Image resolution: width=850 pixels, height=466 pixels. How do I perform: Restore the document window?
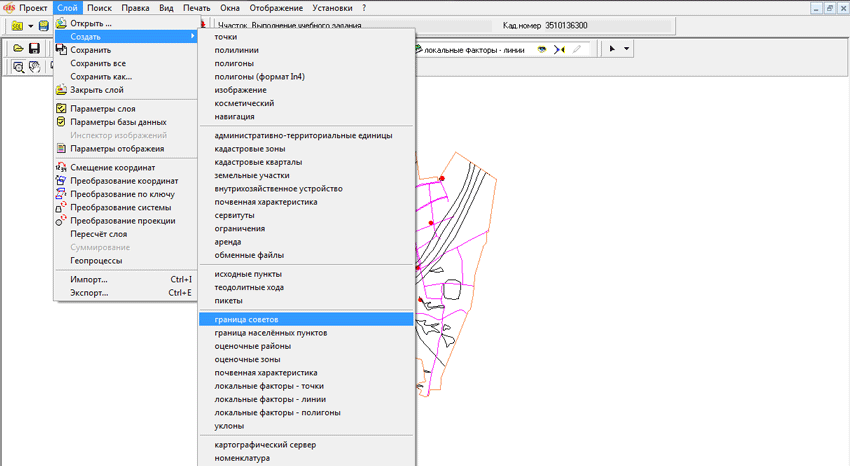[x=829, y=8]
